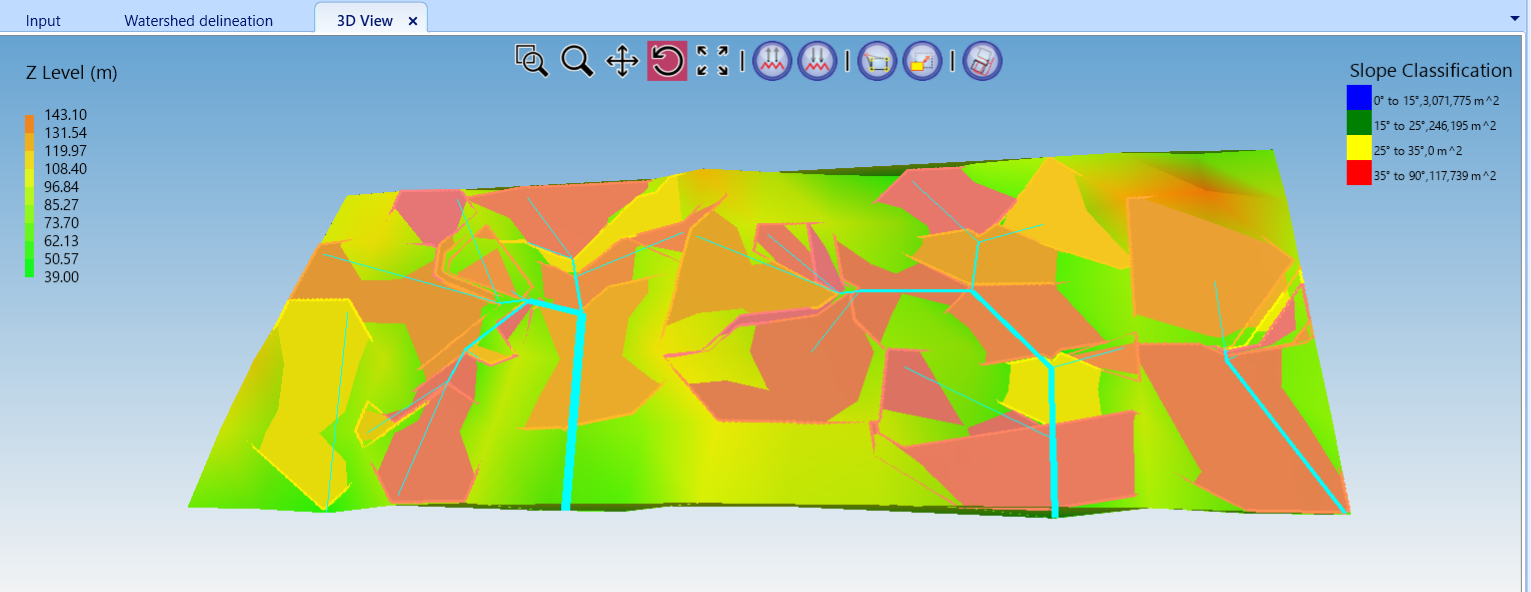Click the Z Level color gradient bar
The height and width of the screenshot is (592, 1531).
[x=30, y=195]
